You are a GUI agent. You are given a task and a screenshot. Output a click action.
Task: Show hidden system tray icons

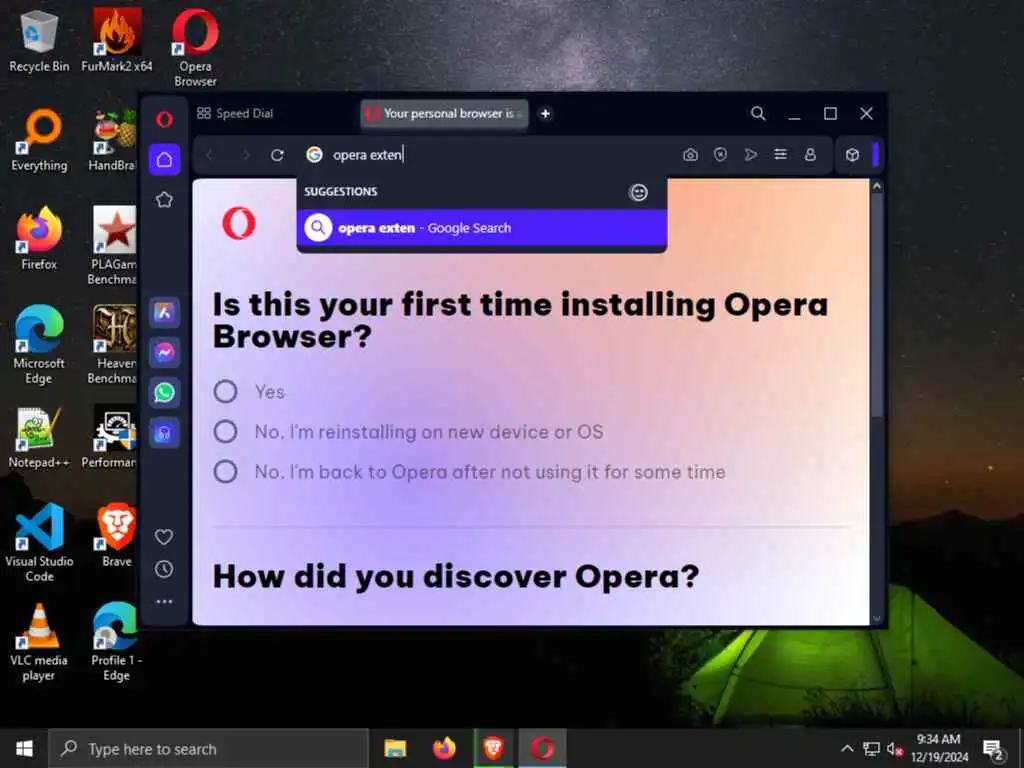tap(846, 748)
